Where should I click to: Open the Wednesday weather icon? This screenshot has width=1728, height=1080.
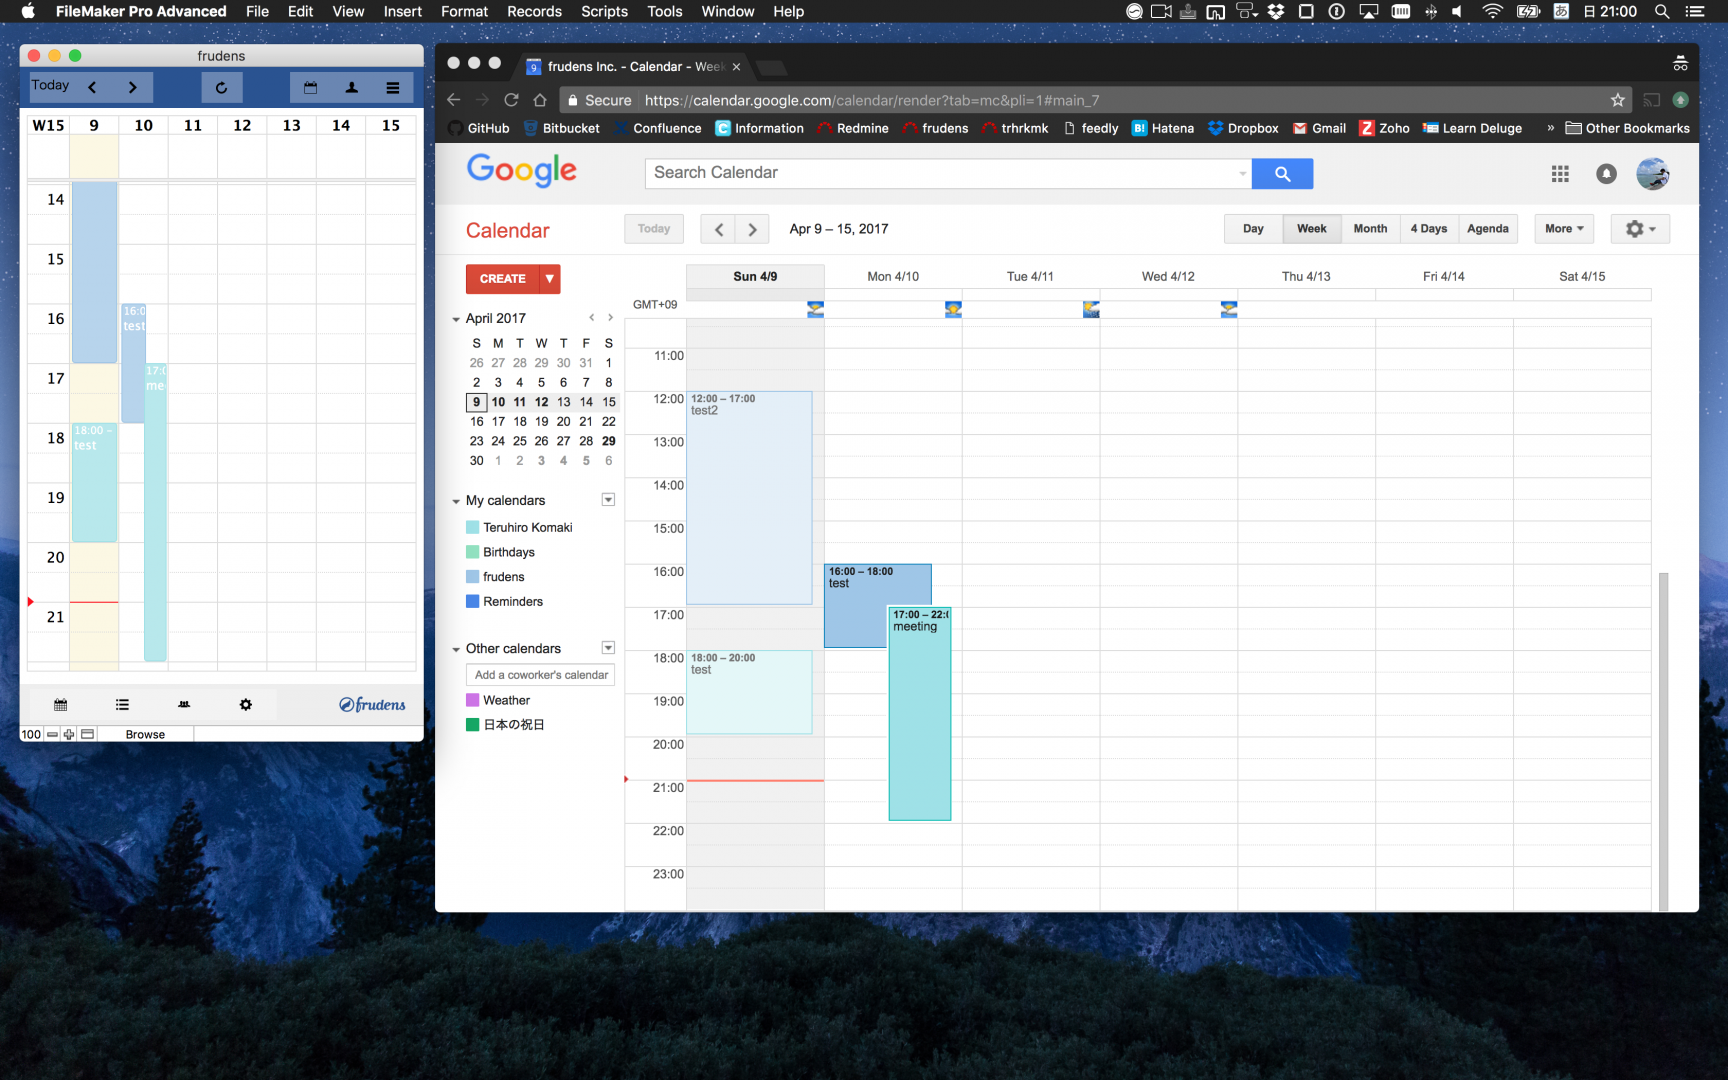1229,309
